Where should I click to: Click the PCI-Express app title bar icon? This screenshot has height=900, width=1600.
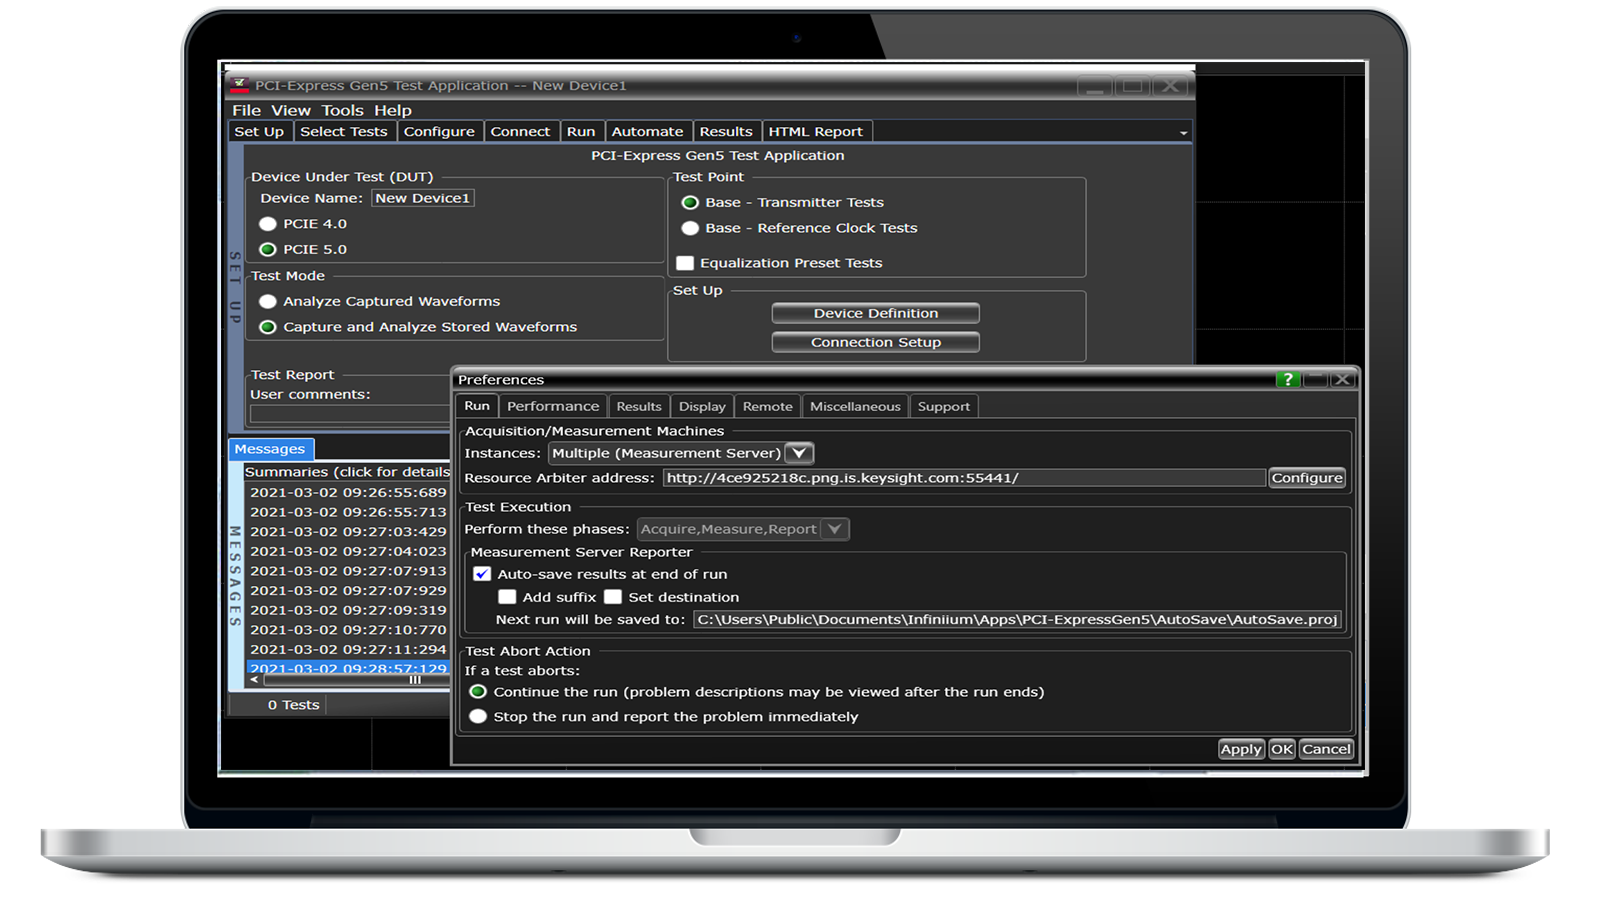(240, 85)
